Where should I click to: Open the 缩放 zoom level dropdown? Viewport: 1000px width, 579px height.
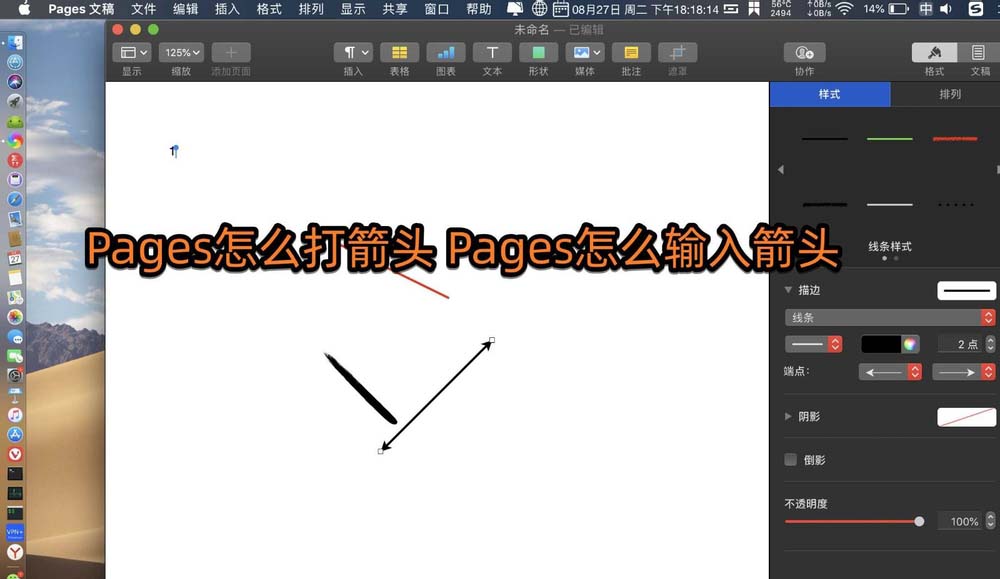pos(180,52)
